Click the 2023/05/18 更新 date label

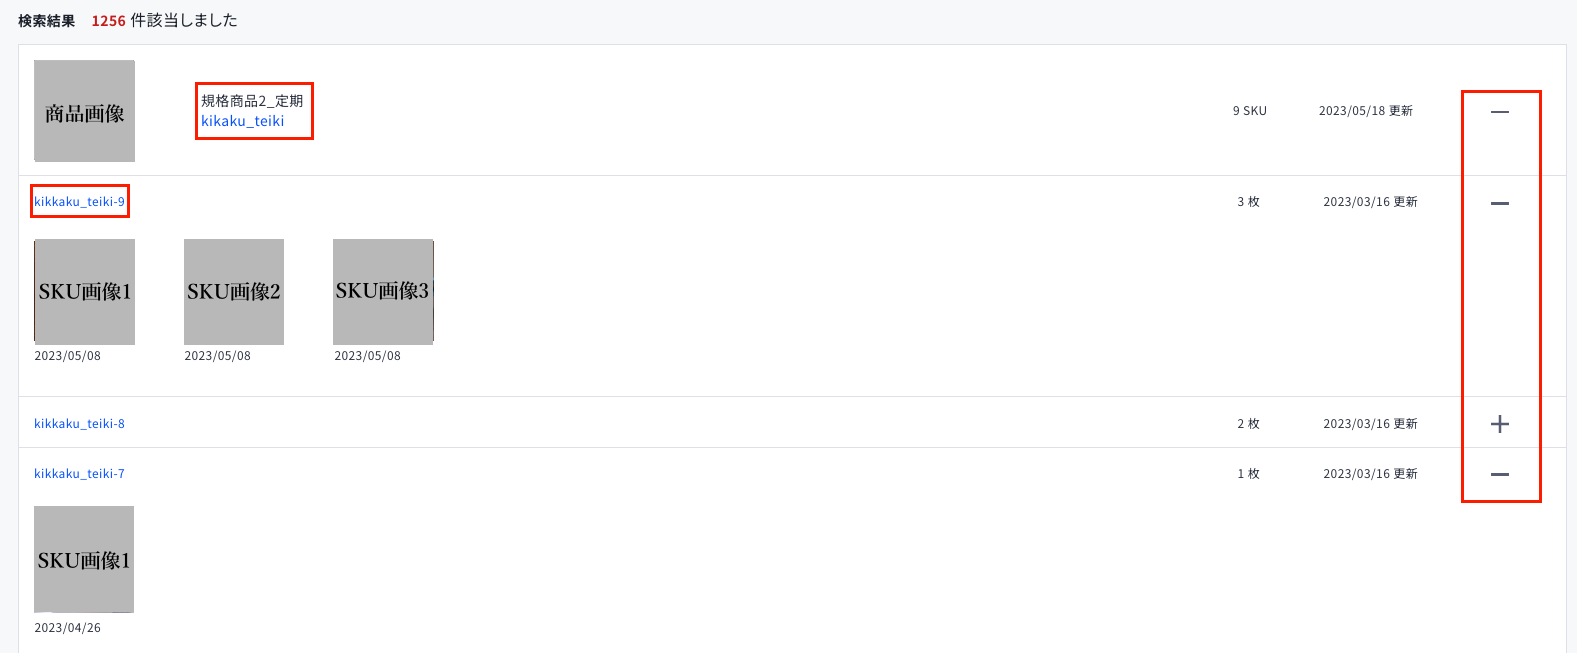point(1366,111)
